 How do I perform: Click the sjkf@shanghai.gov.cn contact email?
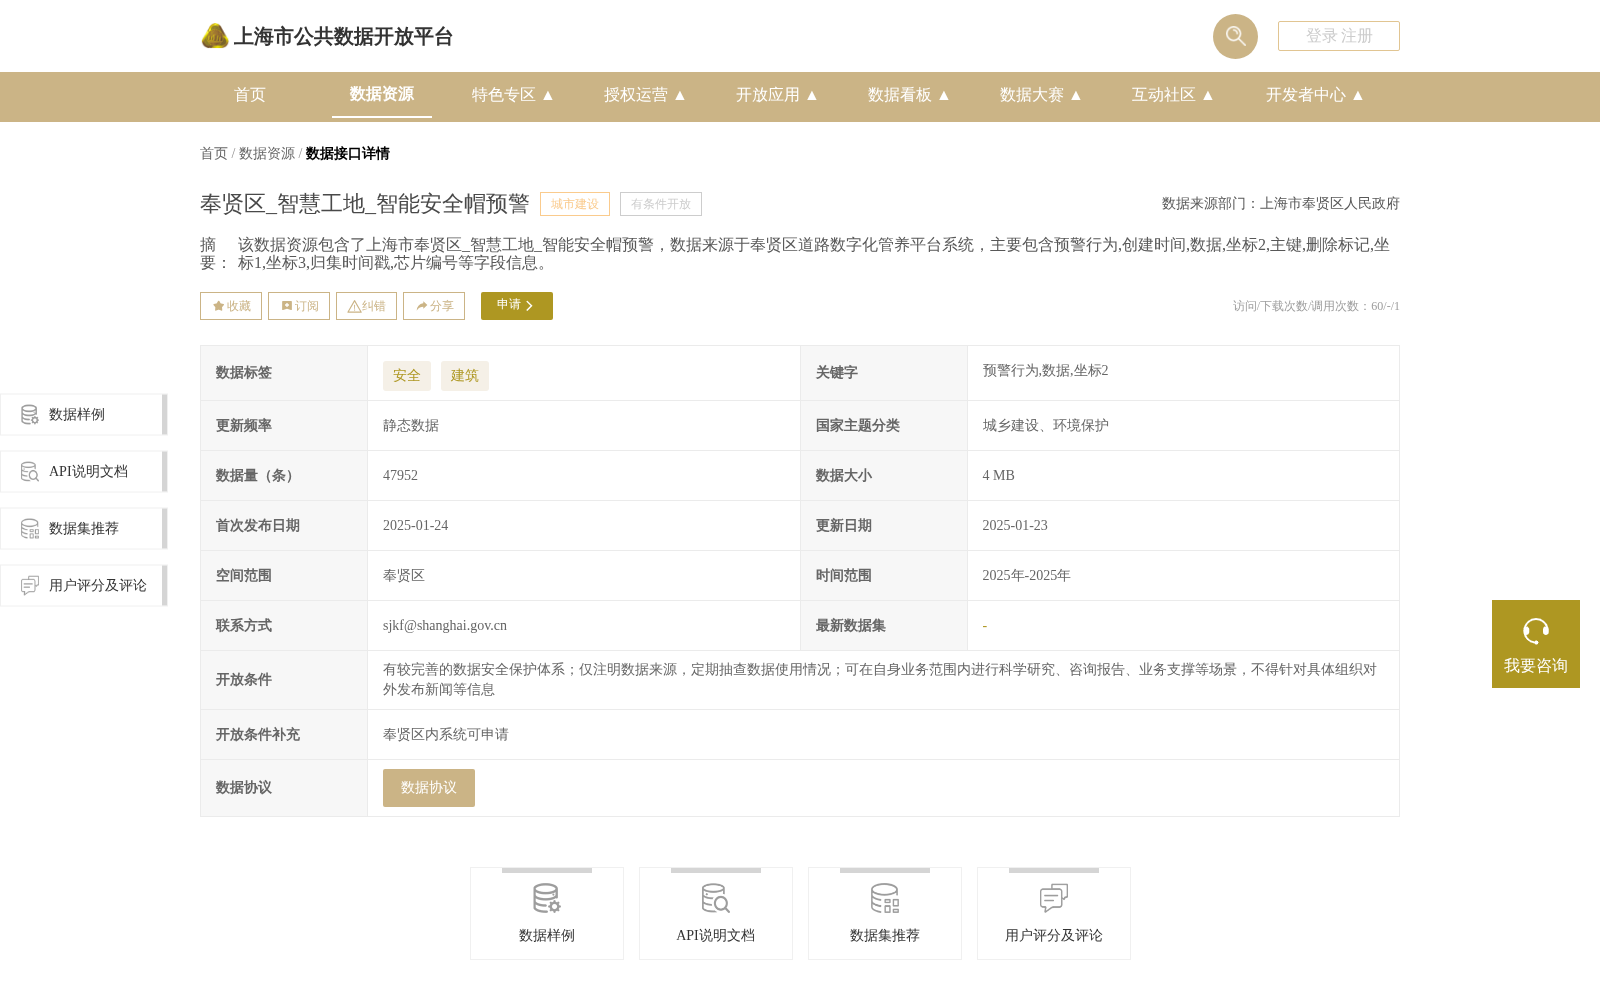(x=445, y=626)
